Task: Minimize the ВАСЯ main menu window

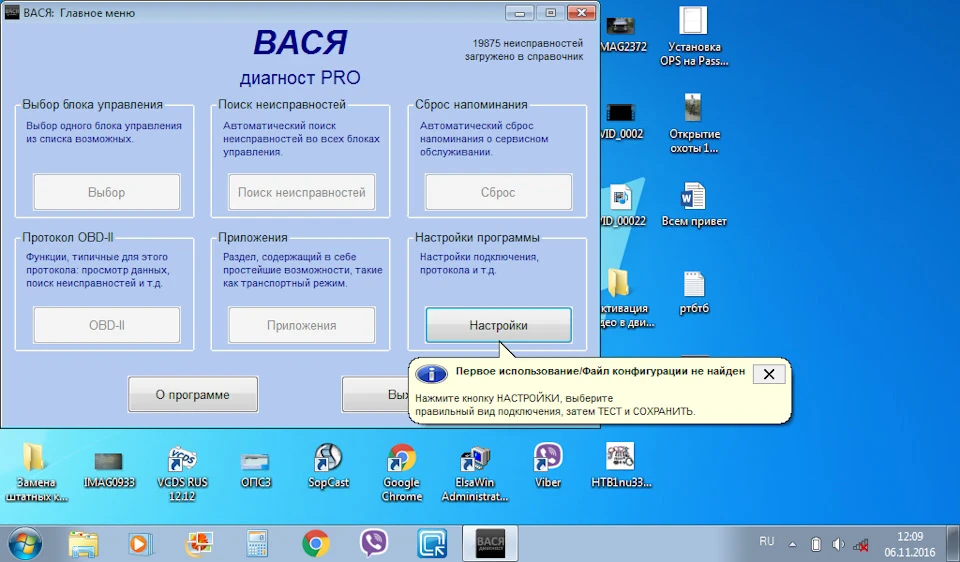Action: point(520,13)
